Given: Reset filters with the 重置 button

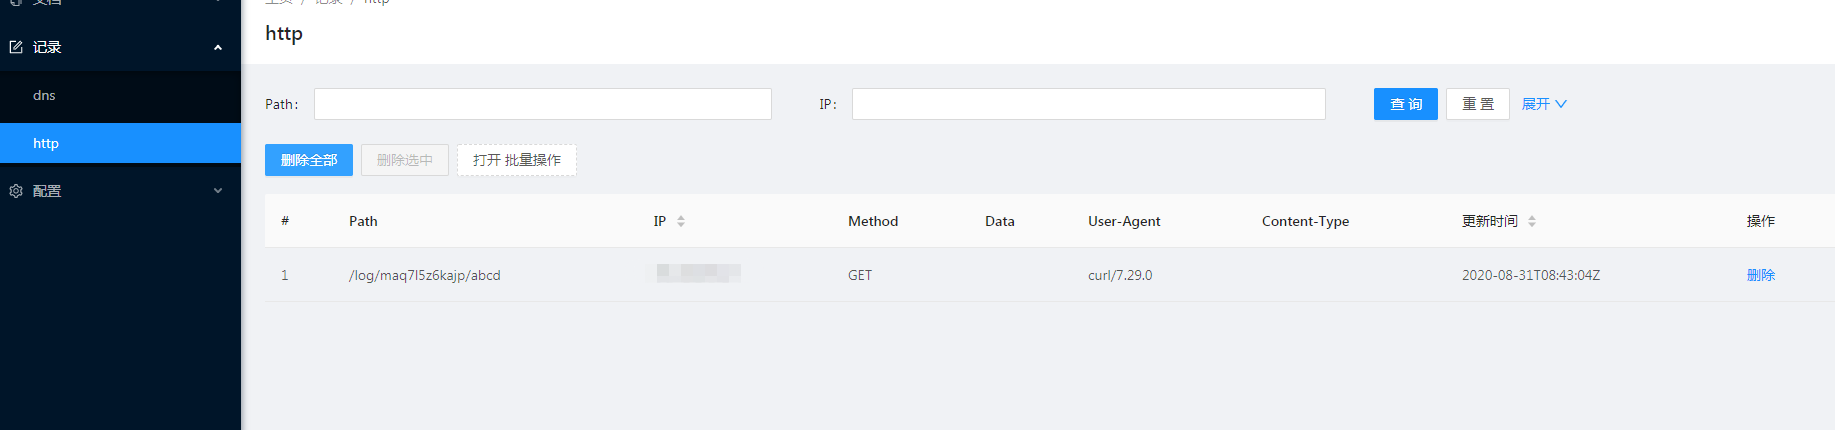Looking at the screenshot, I should (1477, 104).
